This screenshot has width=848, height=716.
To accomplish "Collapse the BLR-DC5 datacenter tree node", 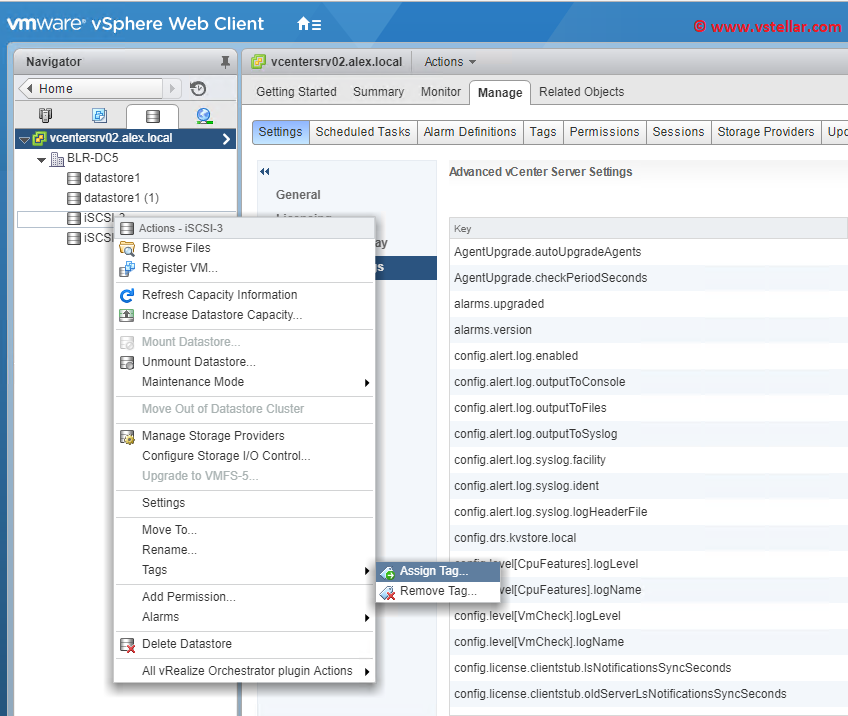I will tap(41, 159).
